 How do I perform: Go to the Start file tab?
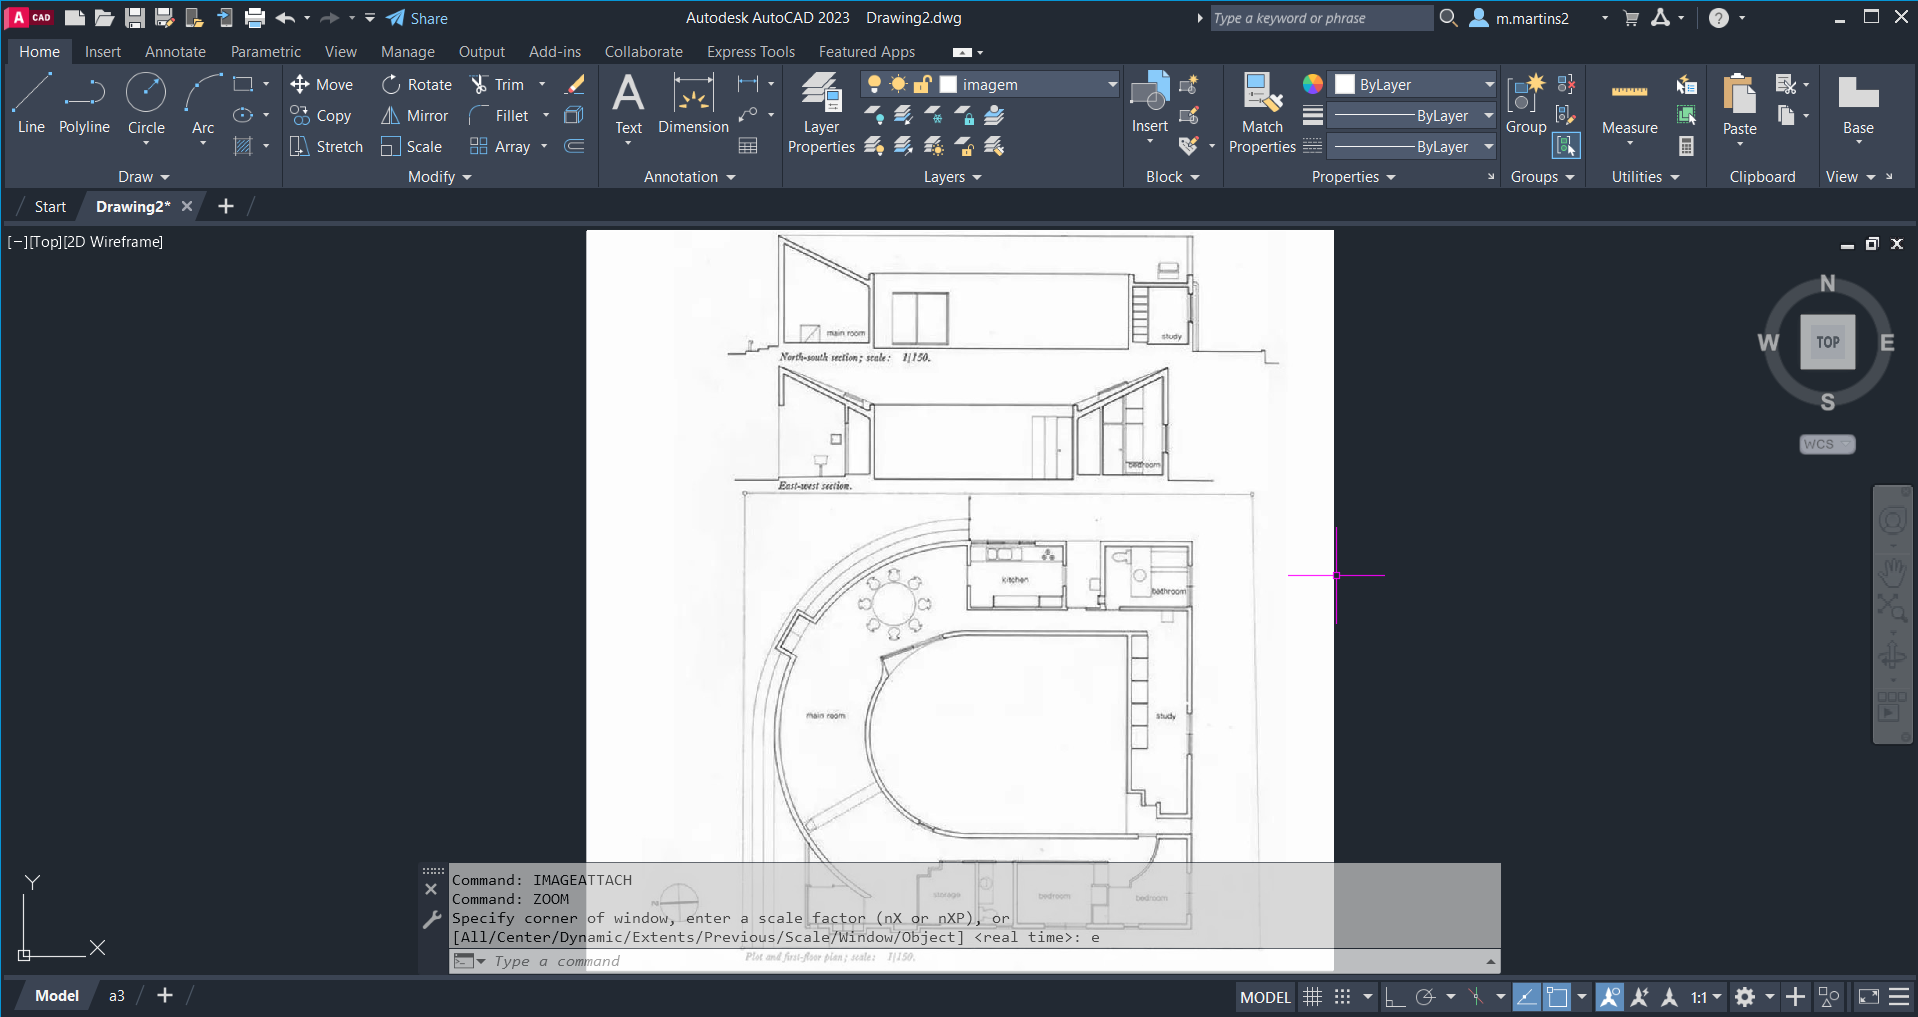click(x=50, y=207)
